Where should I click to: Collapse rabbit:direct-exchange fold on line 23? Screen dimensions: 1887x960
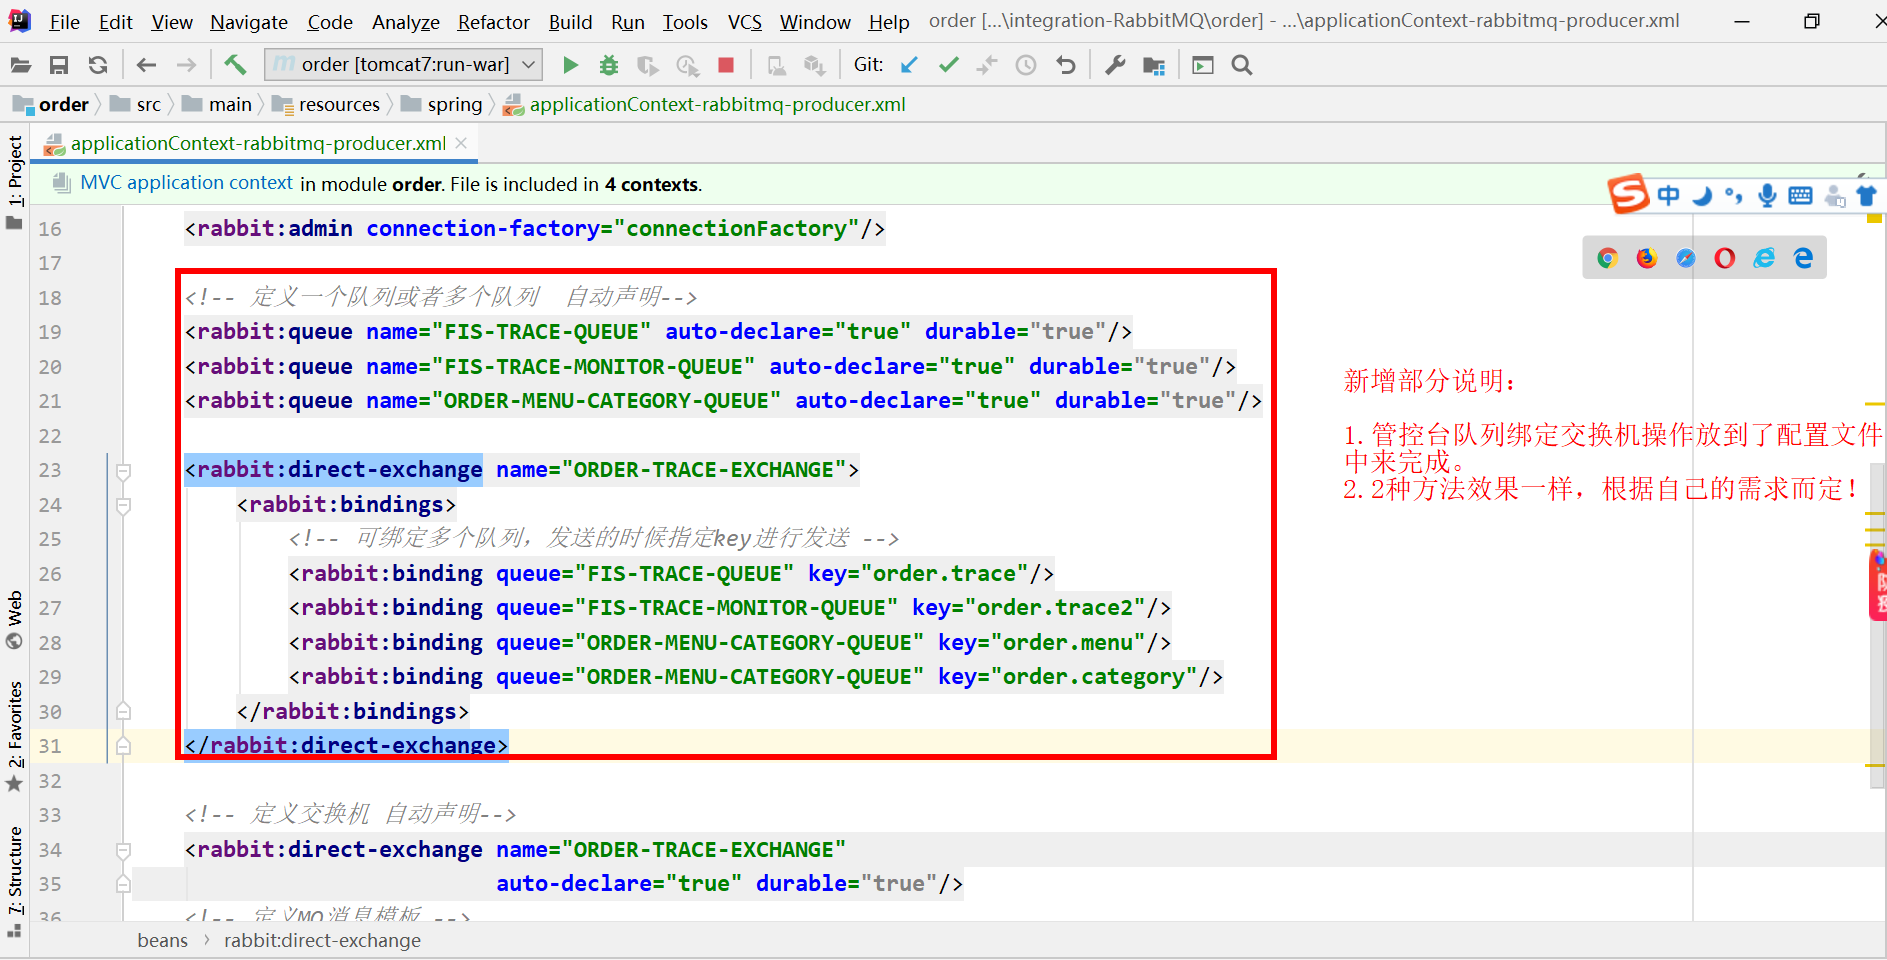tap(123, 470)
